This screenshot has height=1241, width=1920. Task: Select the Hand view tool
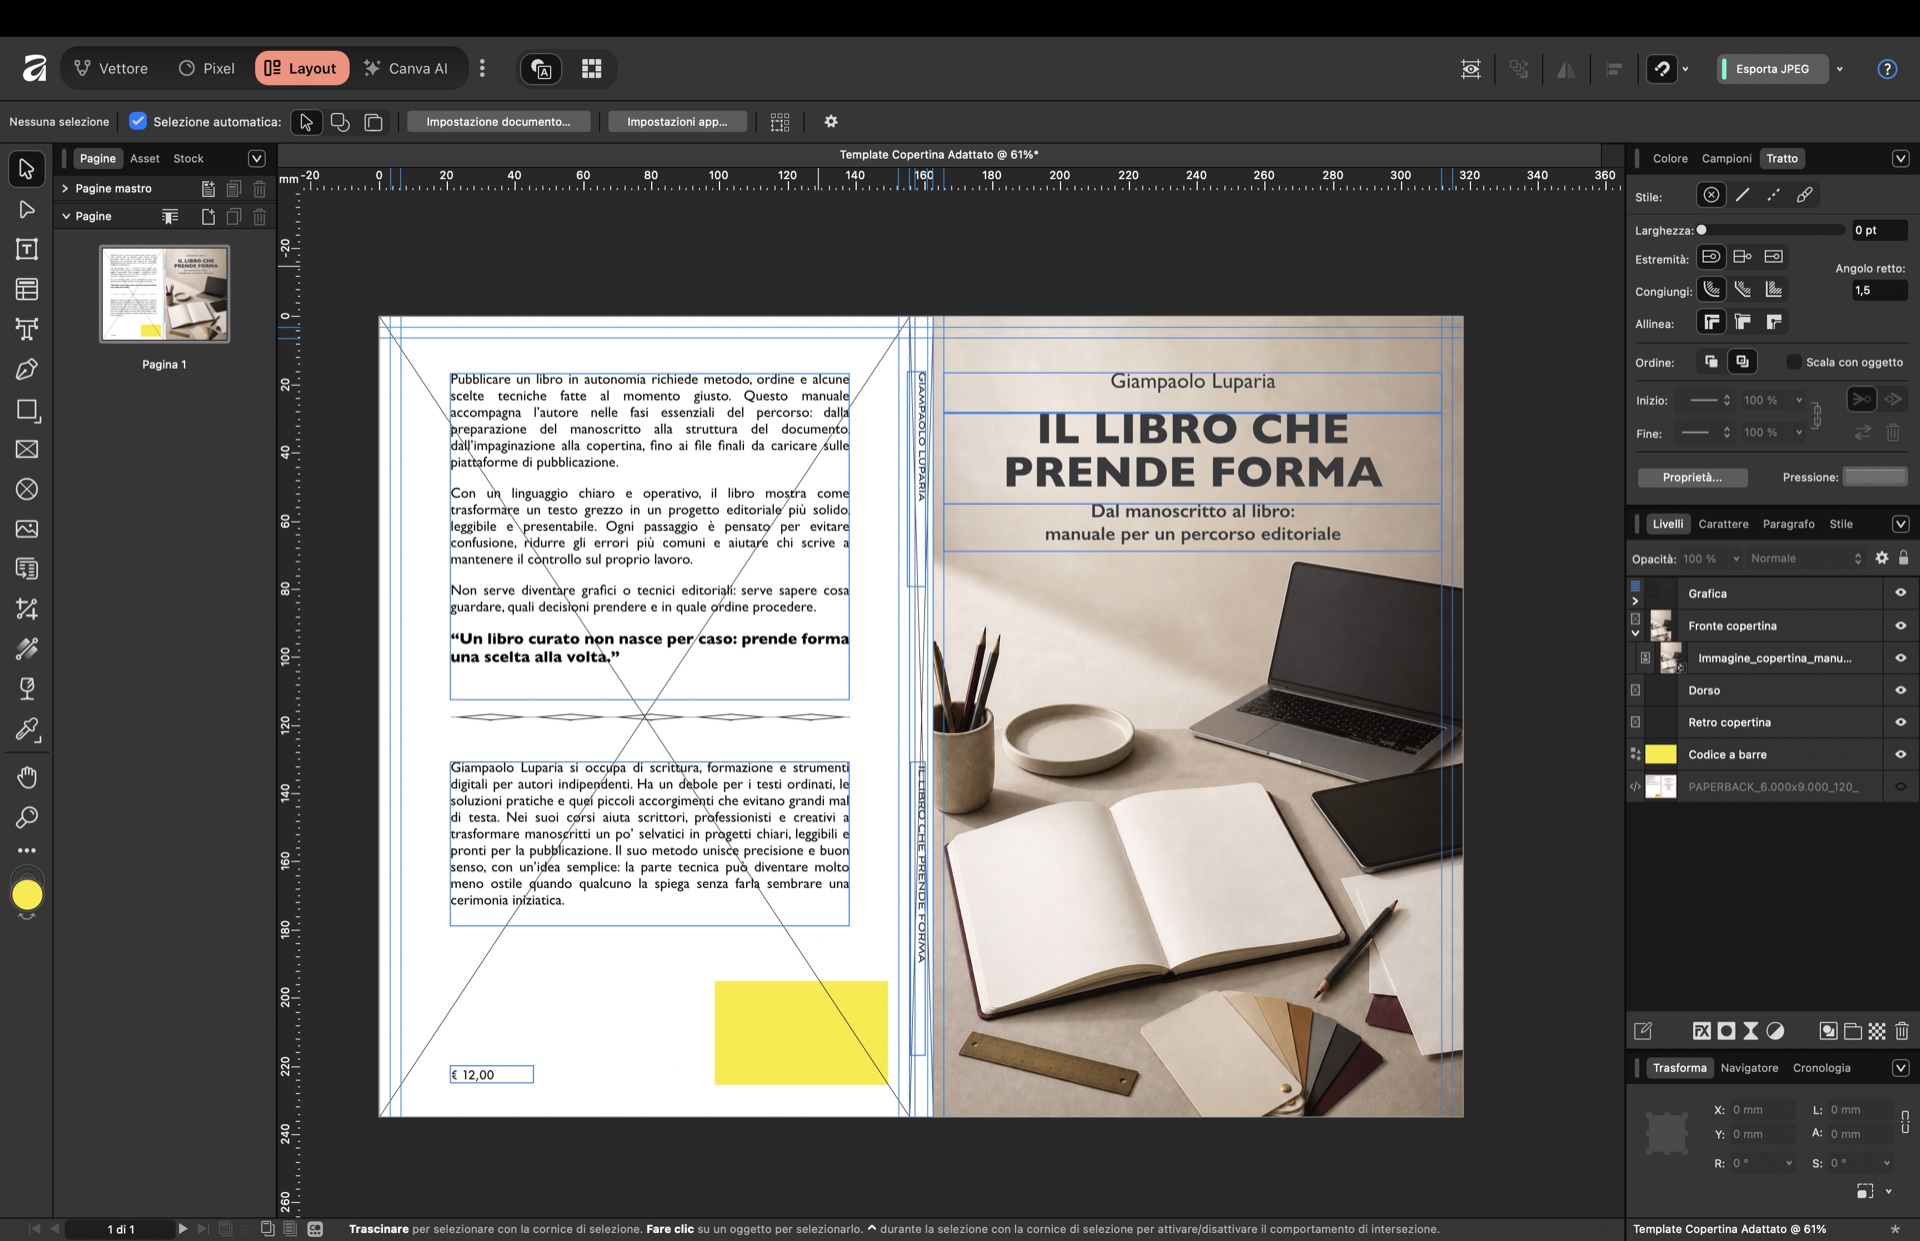click(27, 777)
